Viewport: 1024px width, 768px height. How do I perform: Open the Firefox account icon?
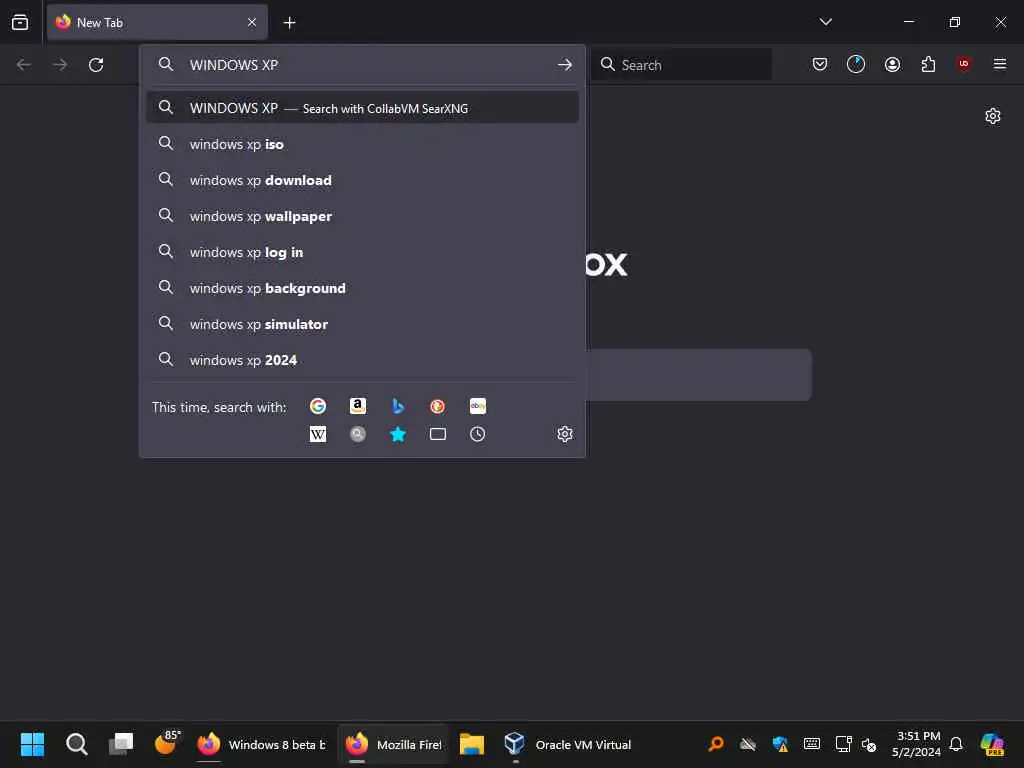[x=892, y=64]
